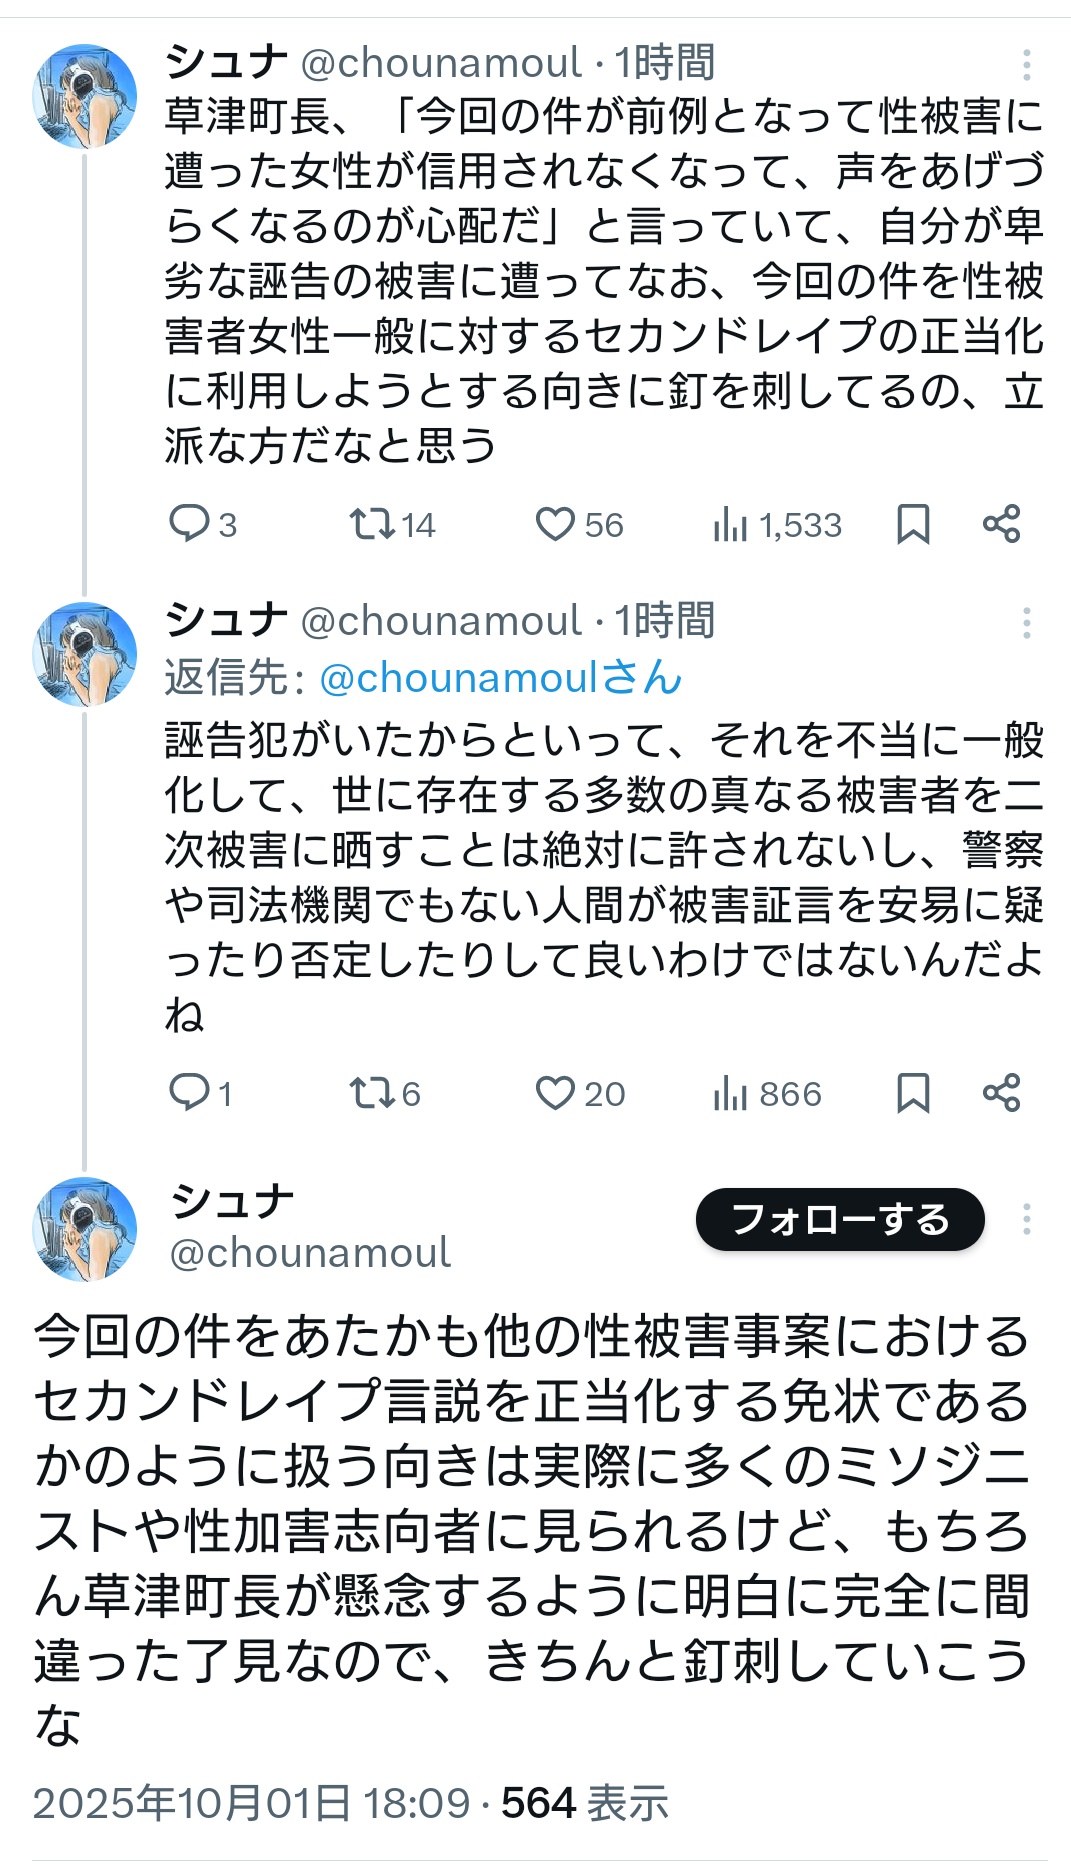Retweet the first tweet with 14 reposts

(372, 523)
